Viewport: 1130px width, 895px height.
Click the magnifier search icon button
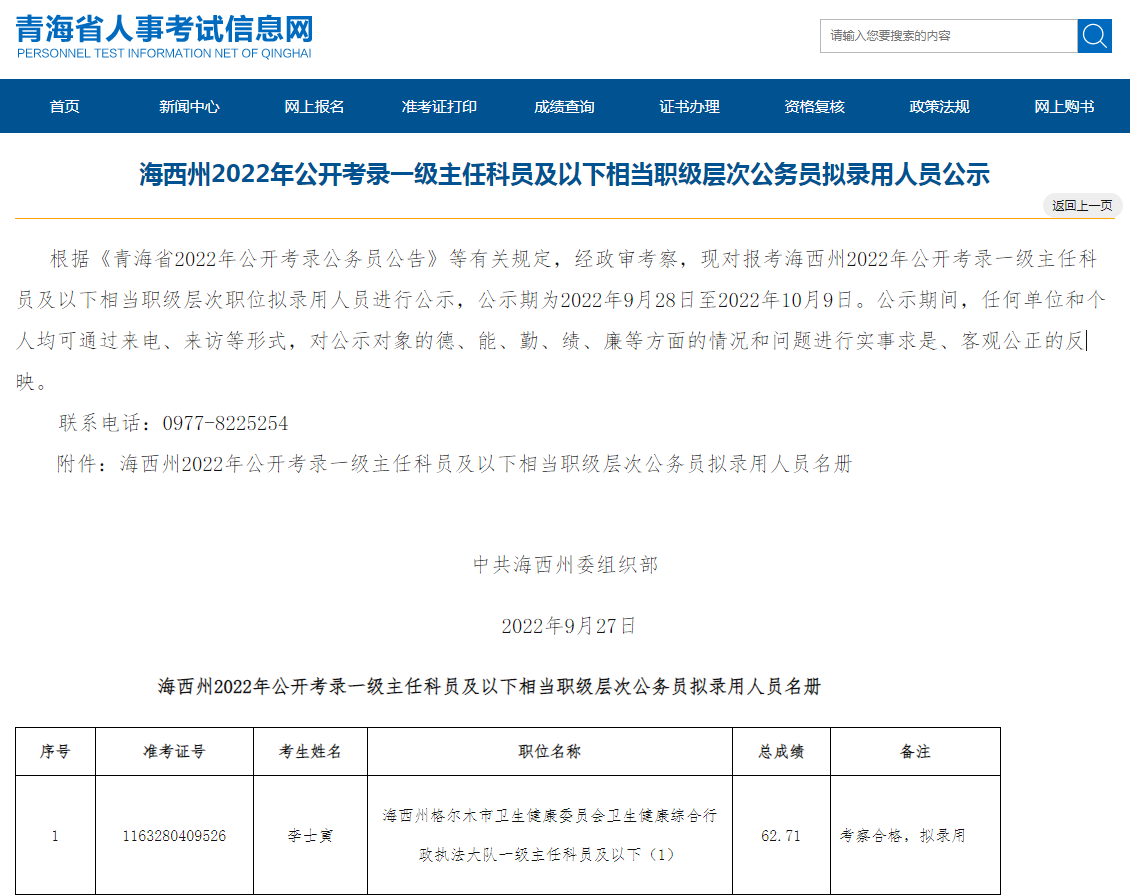coord(1094,36)
